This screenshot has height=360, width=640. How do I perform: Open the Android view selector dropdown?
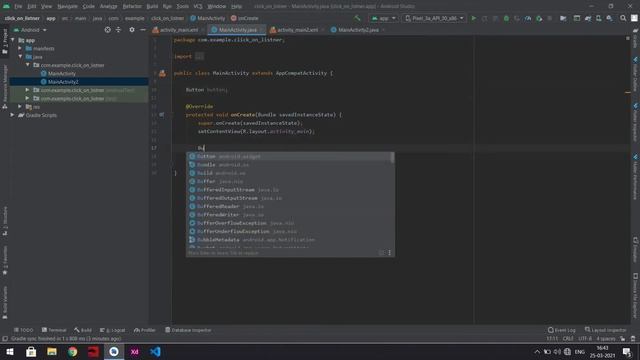tap(30, 30)
